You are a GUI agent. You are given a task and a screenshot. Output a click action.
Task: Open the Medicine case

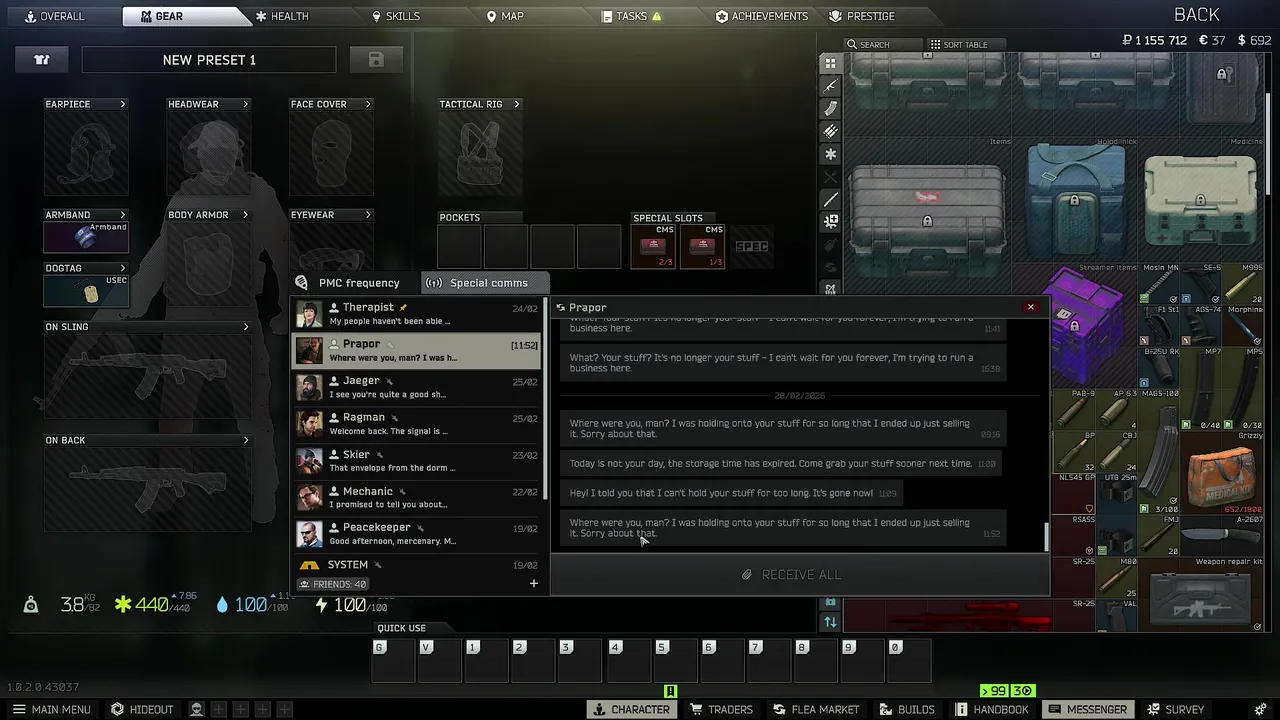[x=1200, y=200]
